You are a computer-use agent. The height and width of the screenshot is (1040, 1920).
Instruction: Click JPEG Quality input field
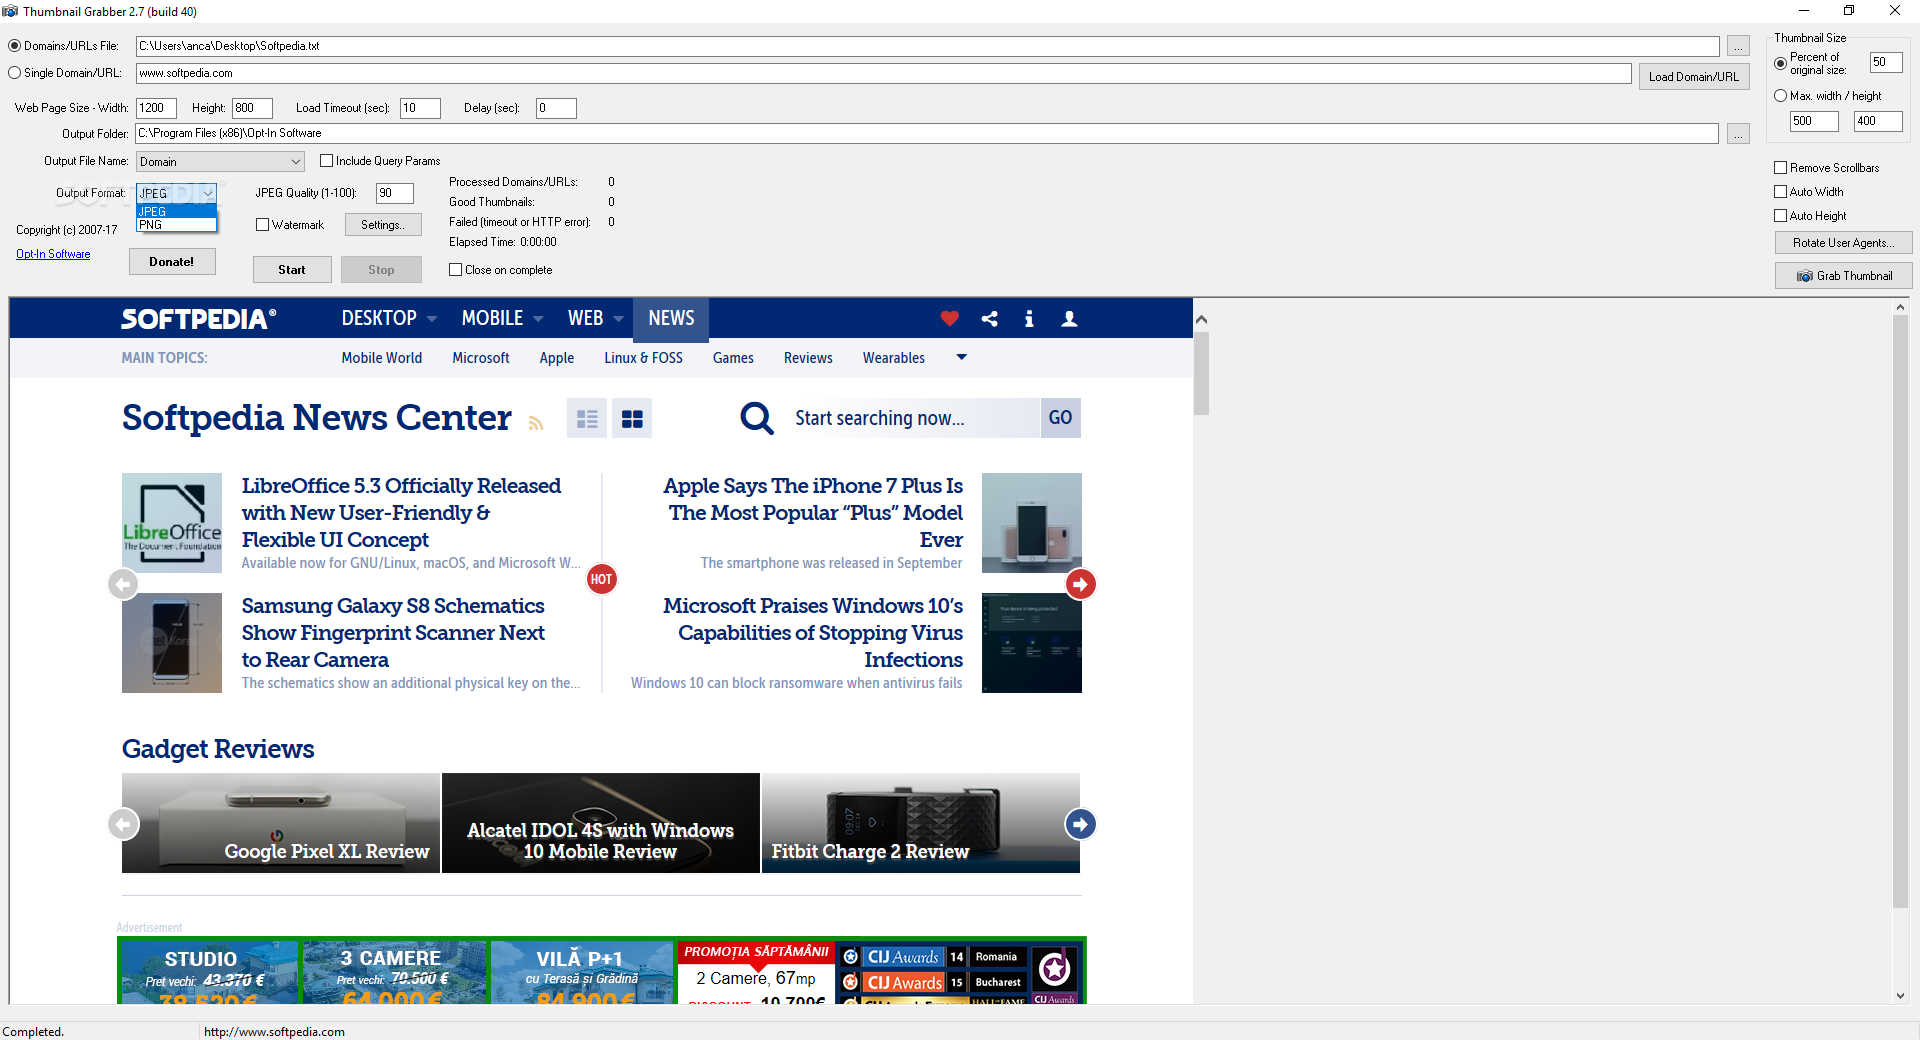click(394, 193)
